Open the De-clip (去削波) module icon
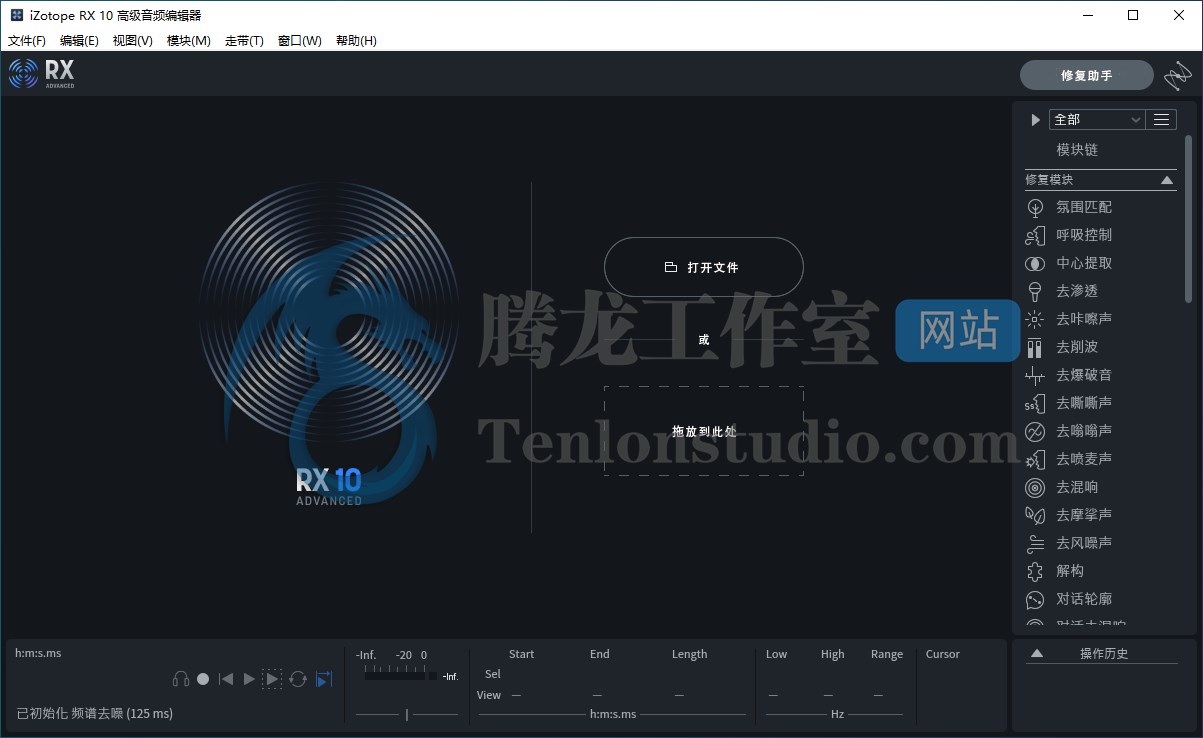 tap(1035, 347)
